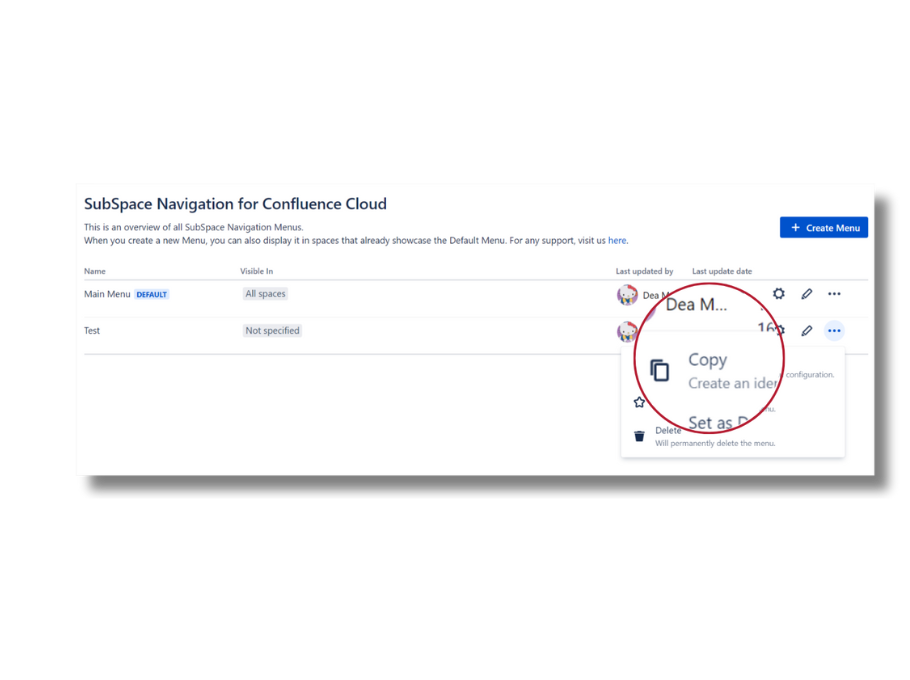
Task: Click the avatar in Test row
Action: [626, 331]
